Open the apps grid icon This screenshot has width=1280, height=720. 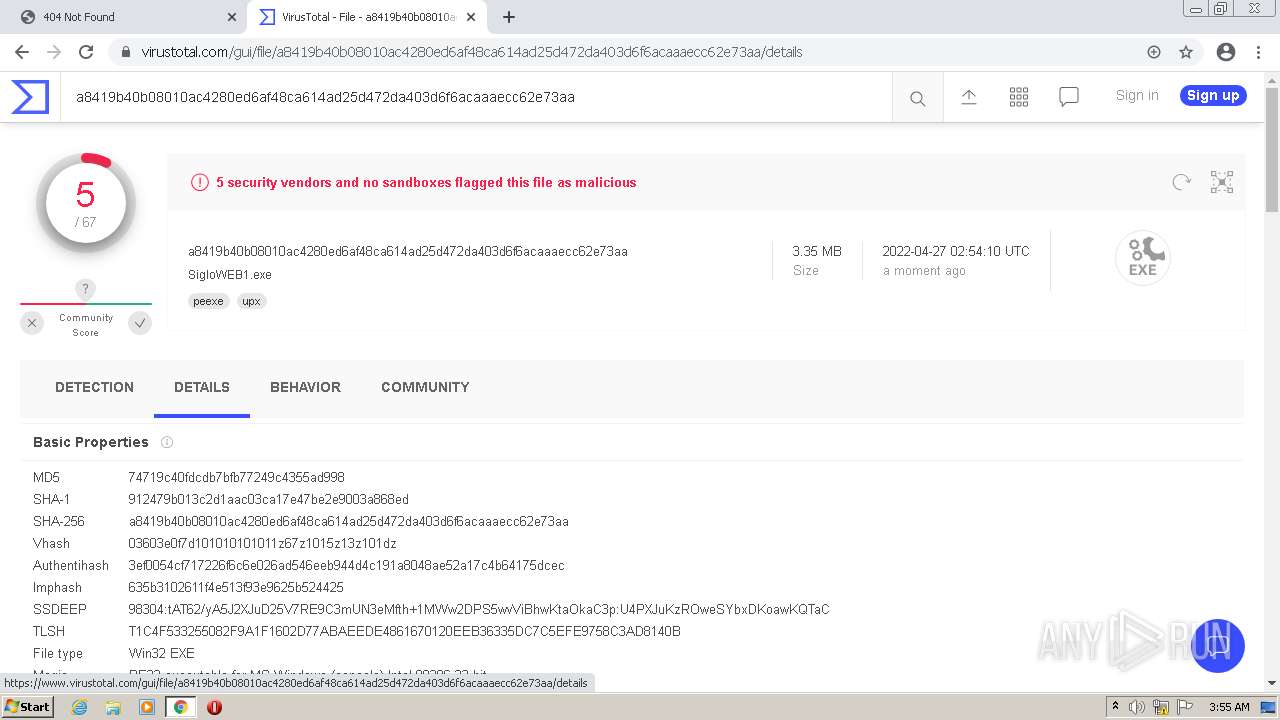pyautogui.click(x=1018, y=97)
